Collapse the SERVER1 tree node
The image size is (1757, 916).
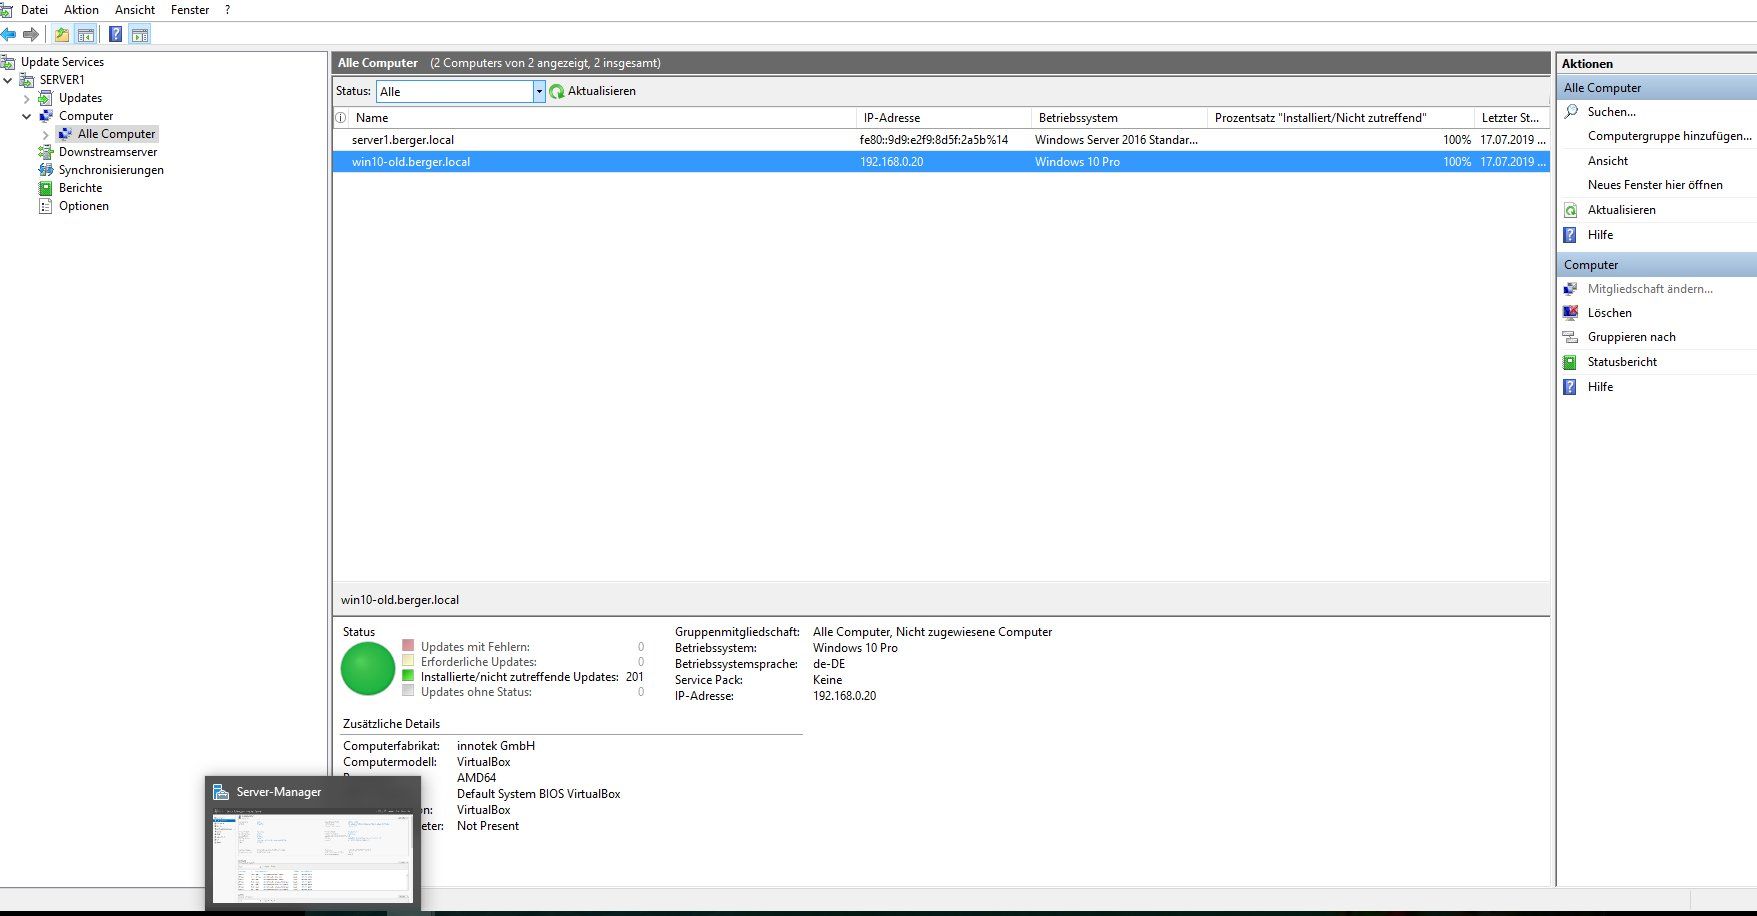coord(8,80)
